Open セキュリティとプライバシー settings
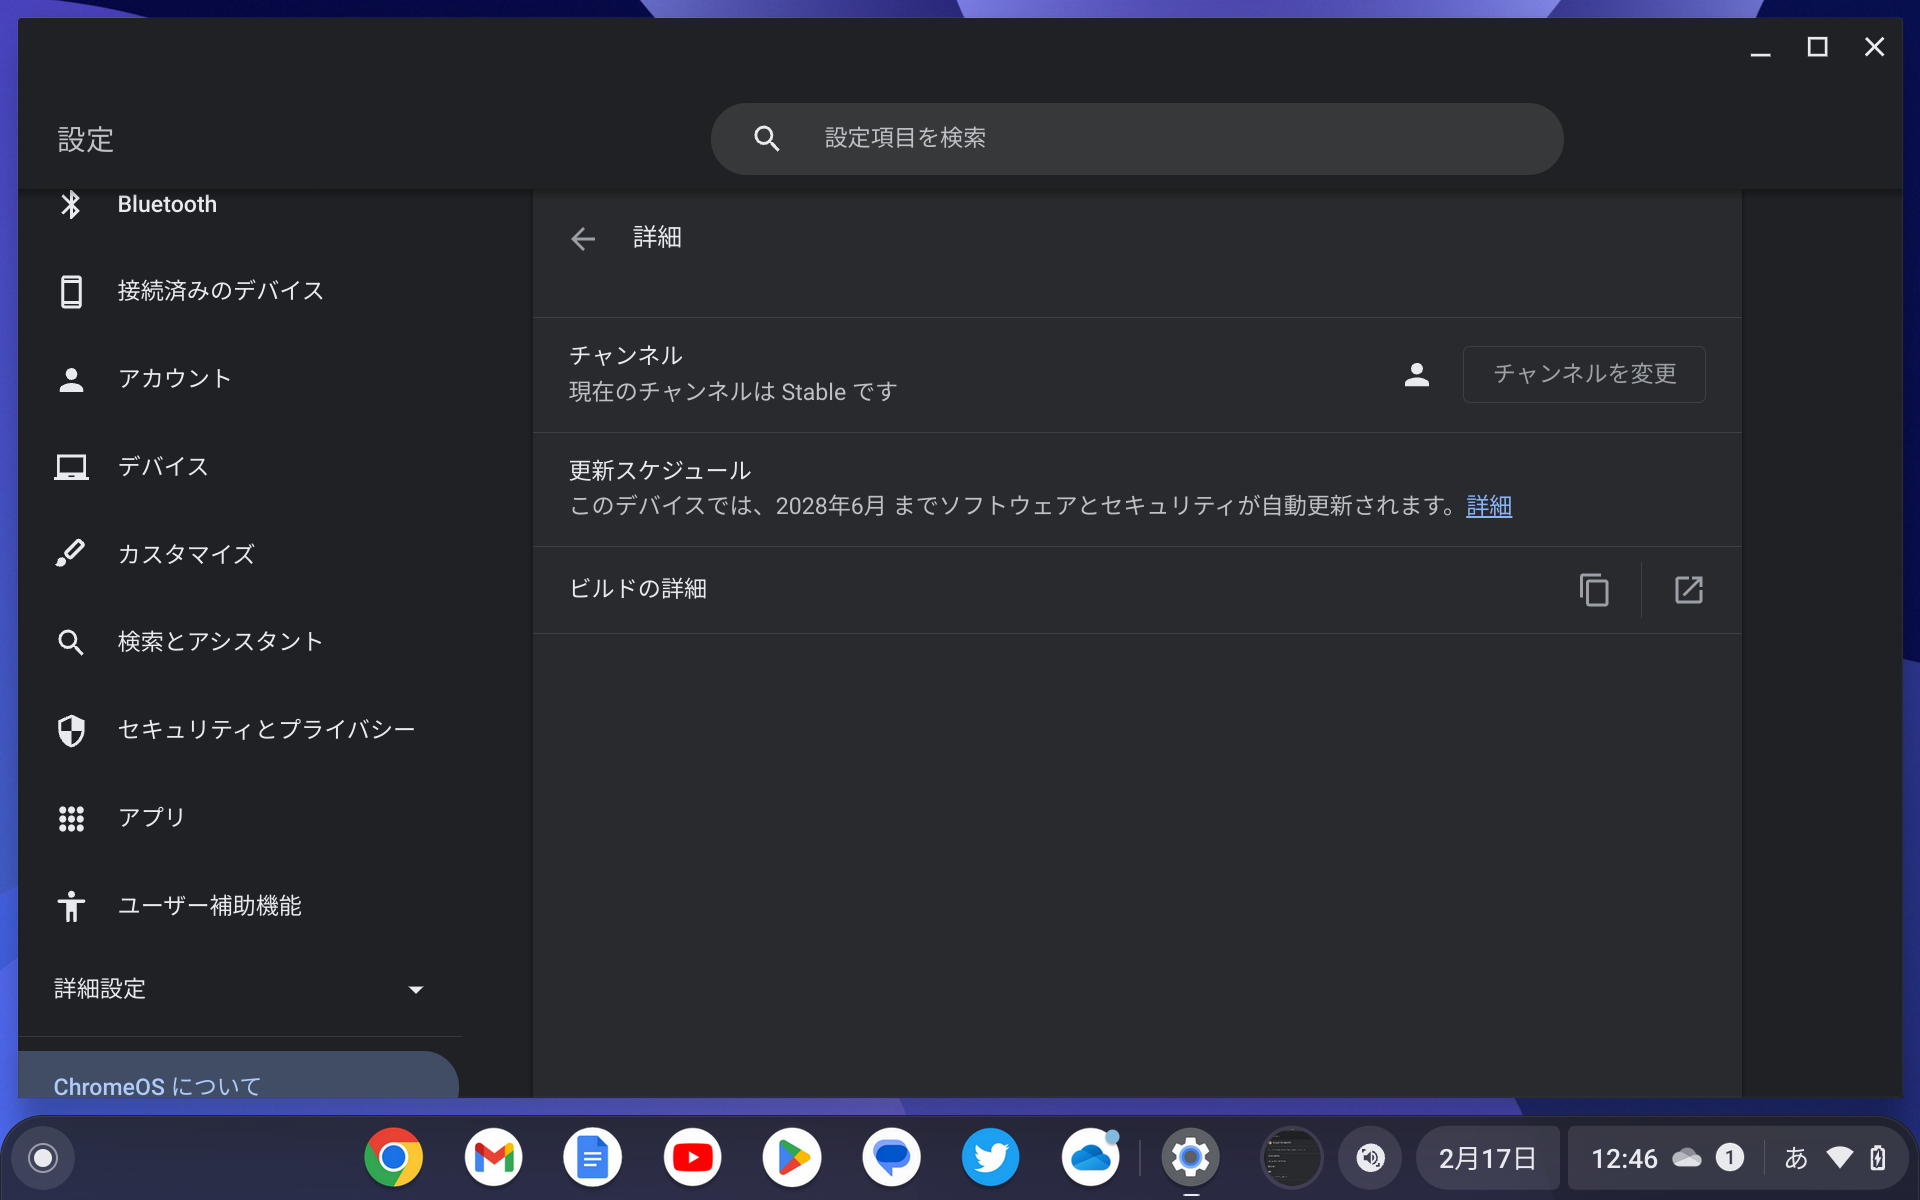The height and width of the screenshot is (1200, 1920). [x=266, y=730]
